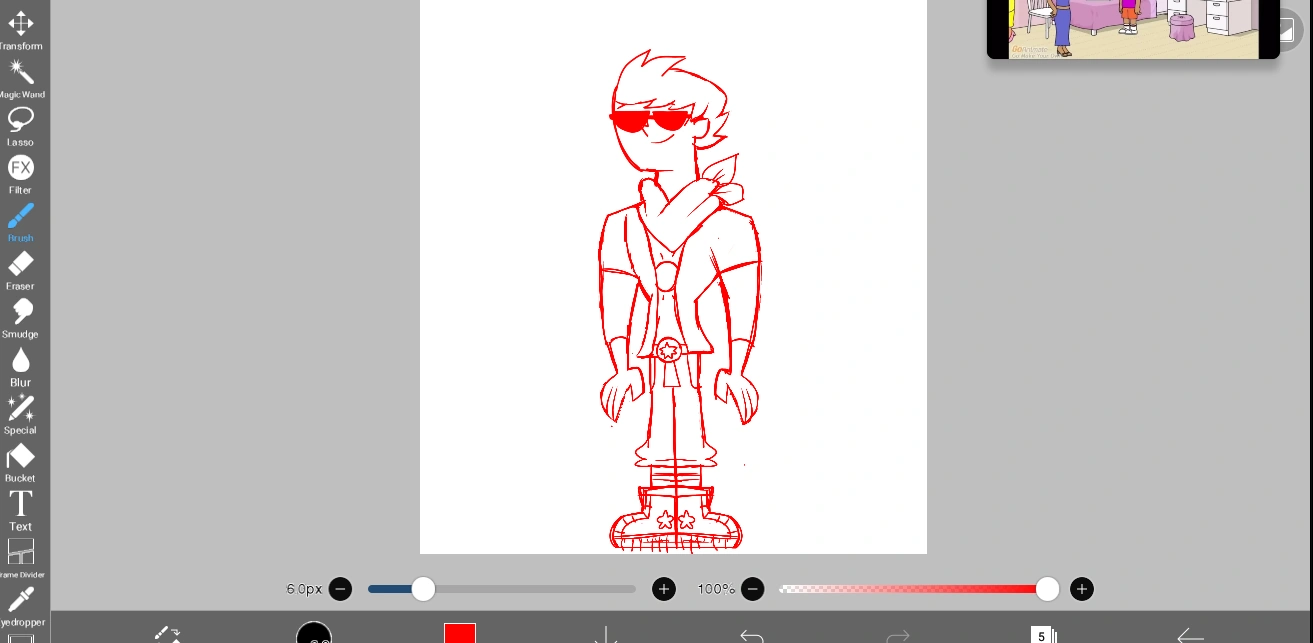Toggle fullscreen with the down arrow
The image size is (1313, 643).
coord(606,636)
